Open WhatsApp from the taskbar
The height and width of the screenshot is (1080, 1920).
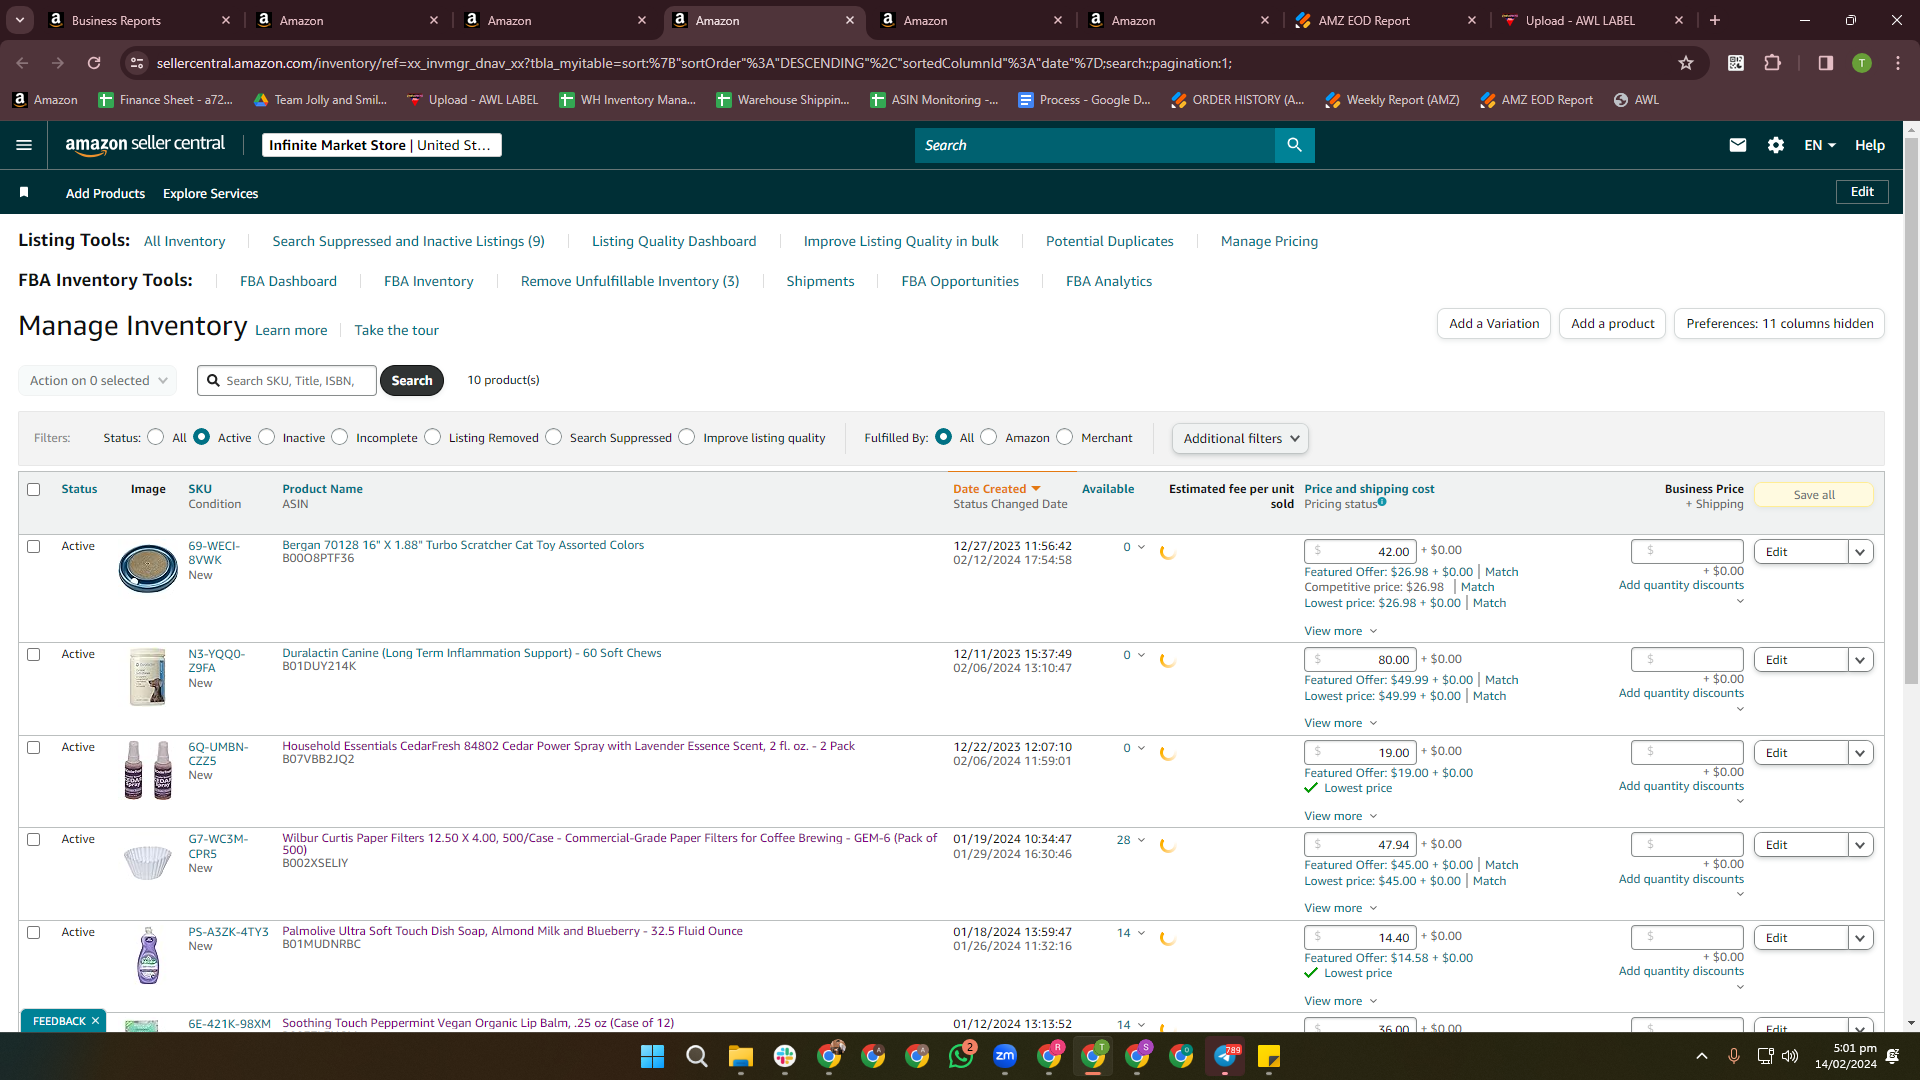click(961, 1056)
